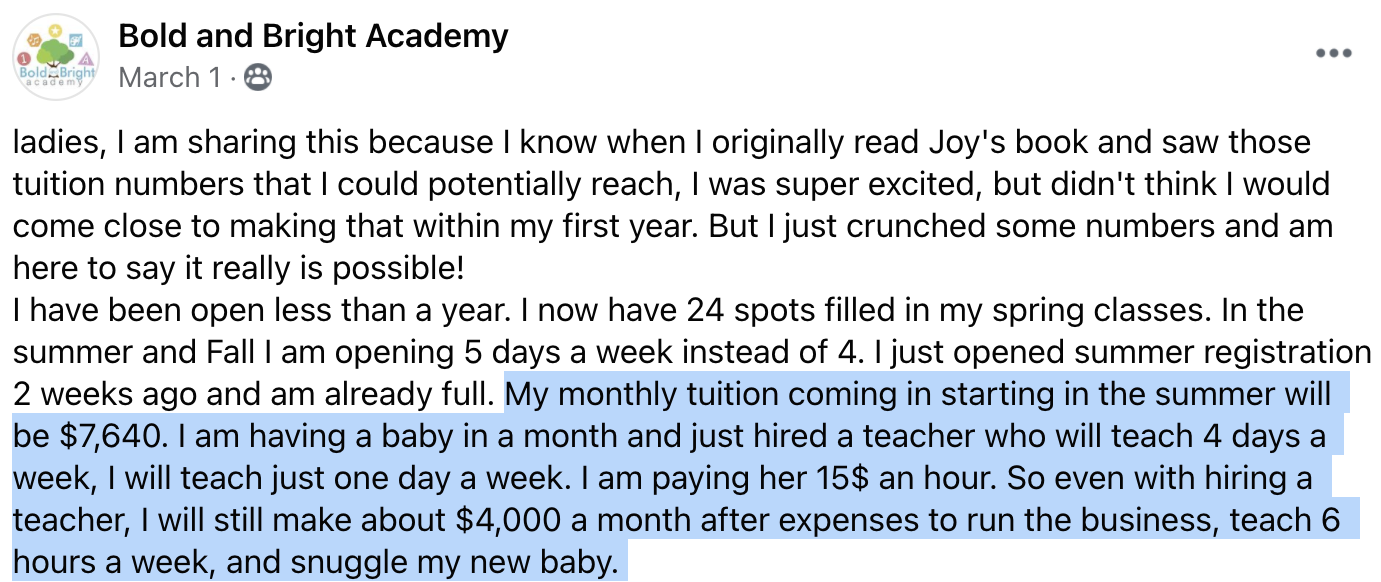Click the highlighted "$7,640" amount
This screenshot has width=1381, height=582.
[109, 437]
